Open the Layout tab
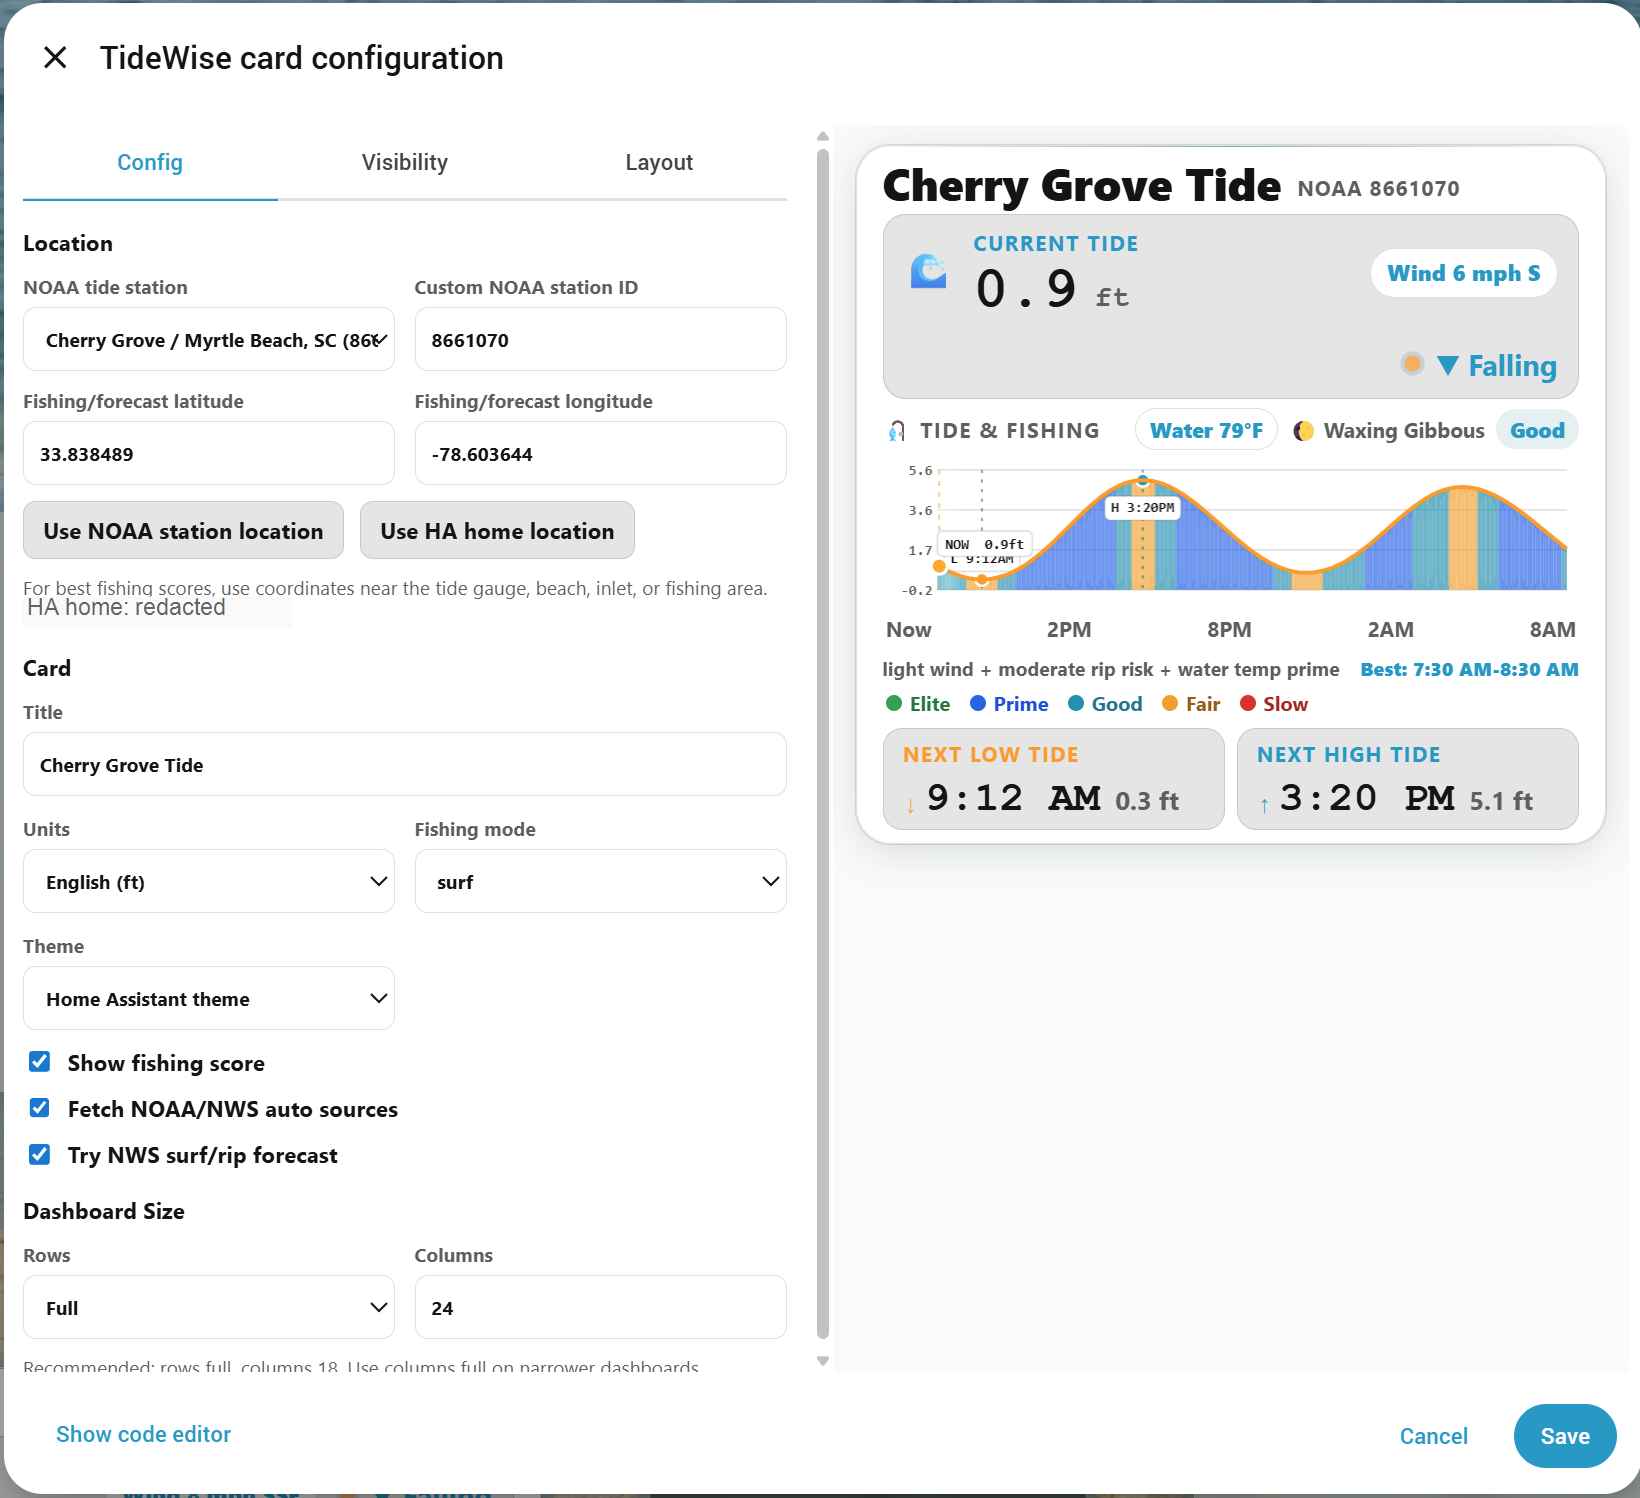The width and height of the screenshot is (1640, 1498). pyautogui.click(x=659, y=162)
